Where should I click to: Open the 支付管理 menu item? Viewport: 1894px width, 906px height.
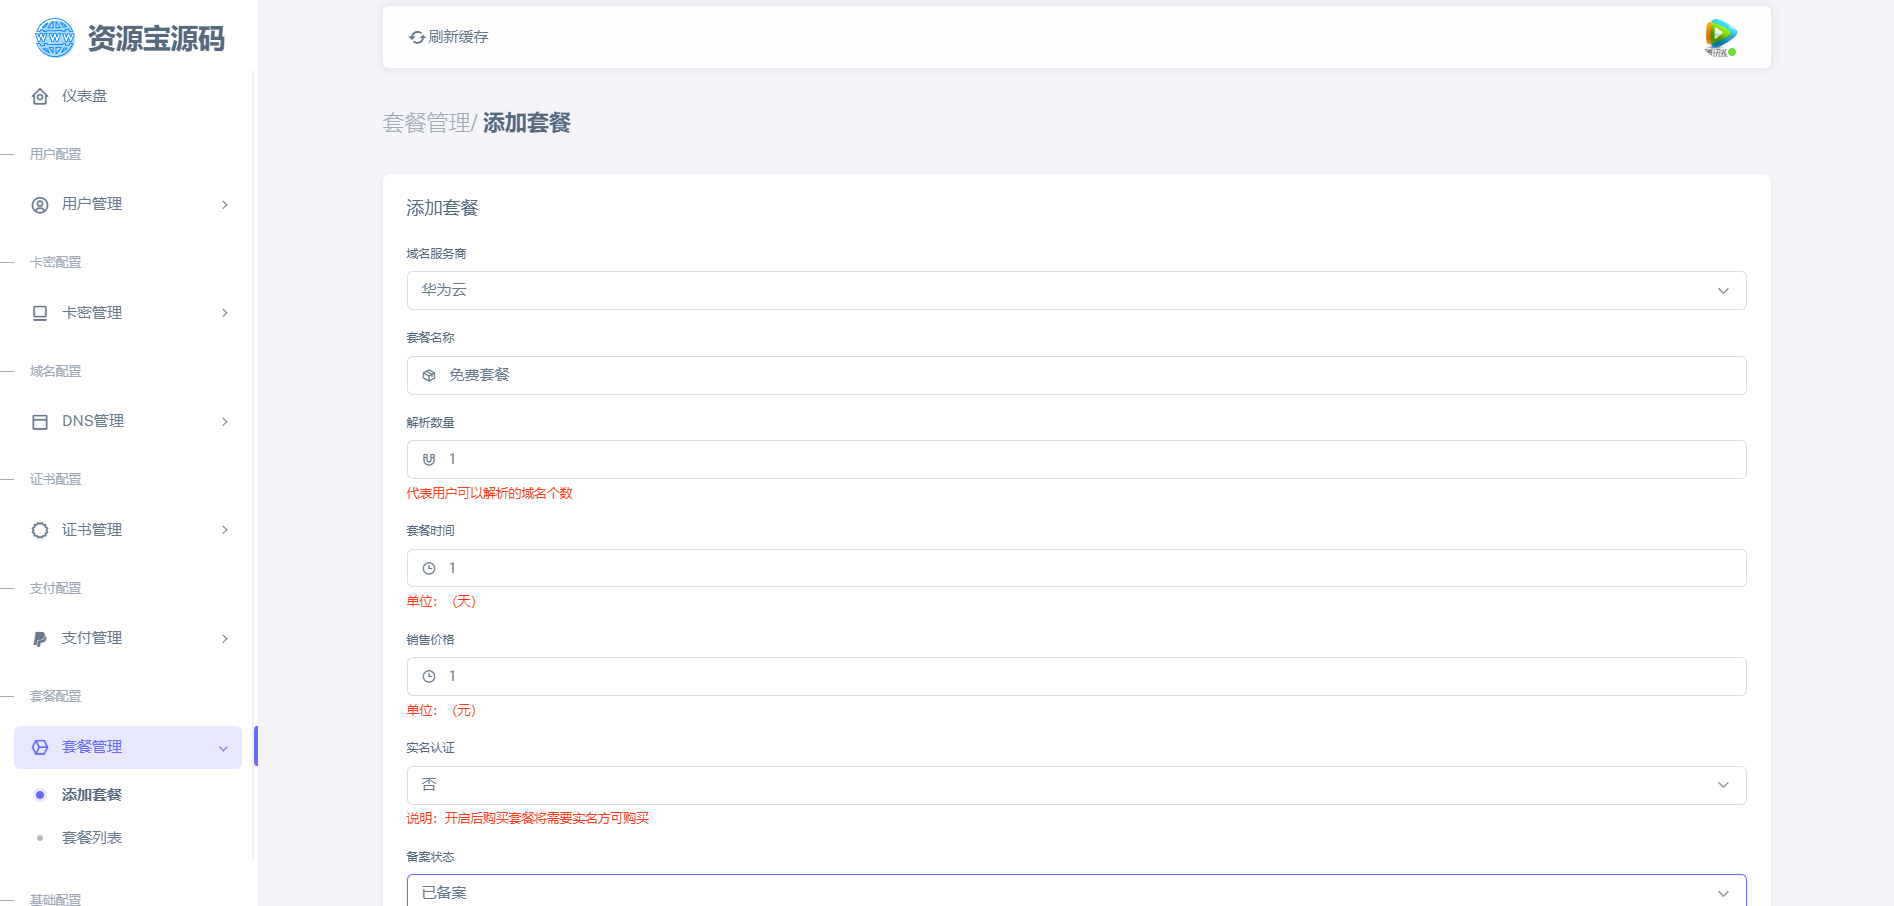(128, 638)
